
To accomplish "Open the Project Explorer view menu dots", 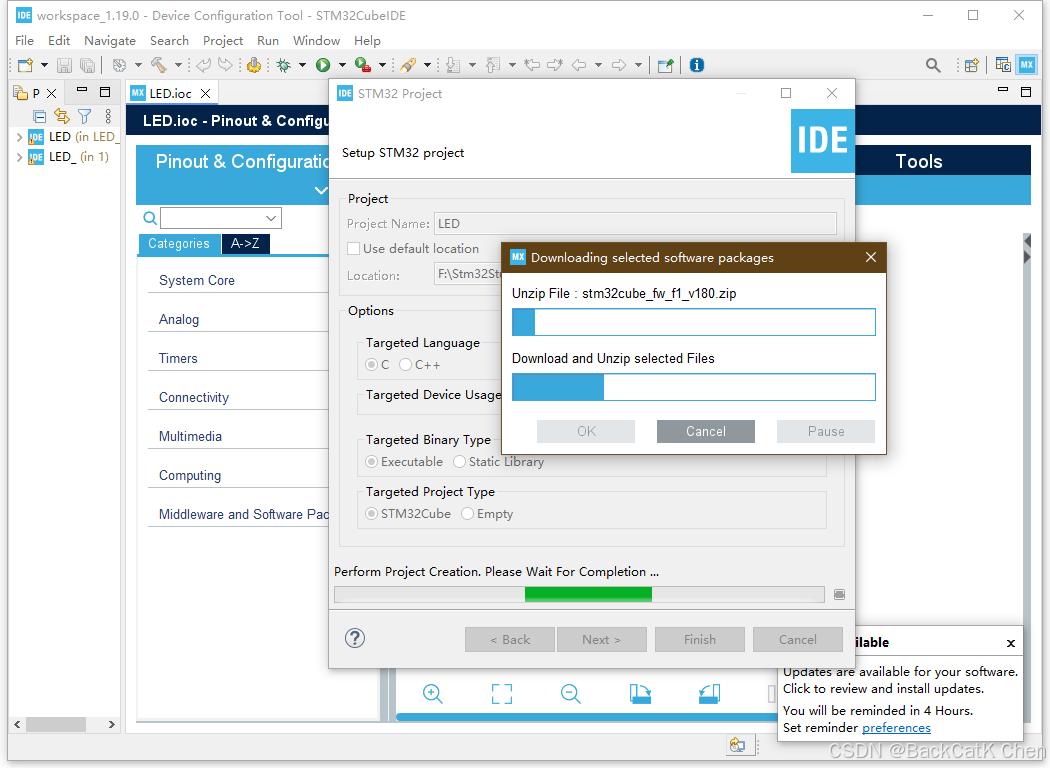I will pos(108,117).
